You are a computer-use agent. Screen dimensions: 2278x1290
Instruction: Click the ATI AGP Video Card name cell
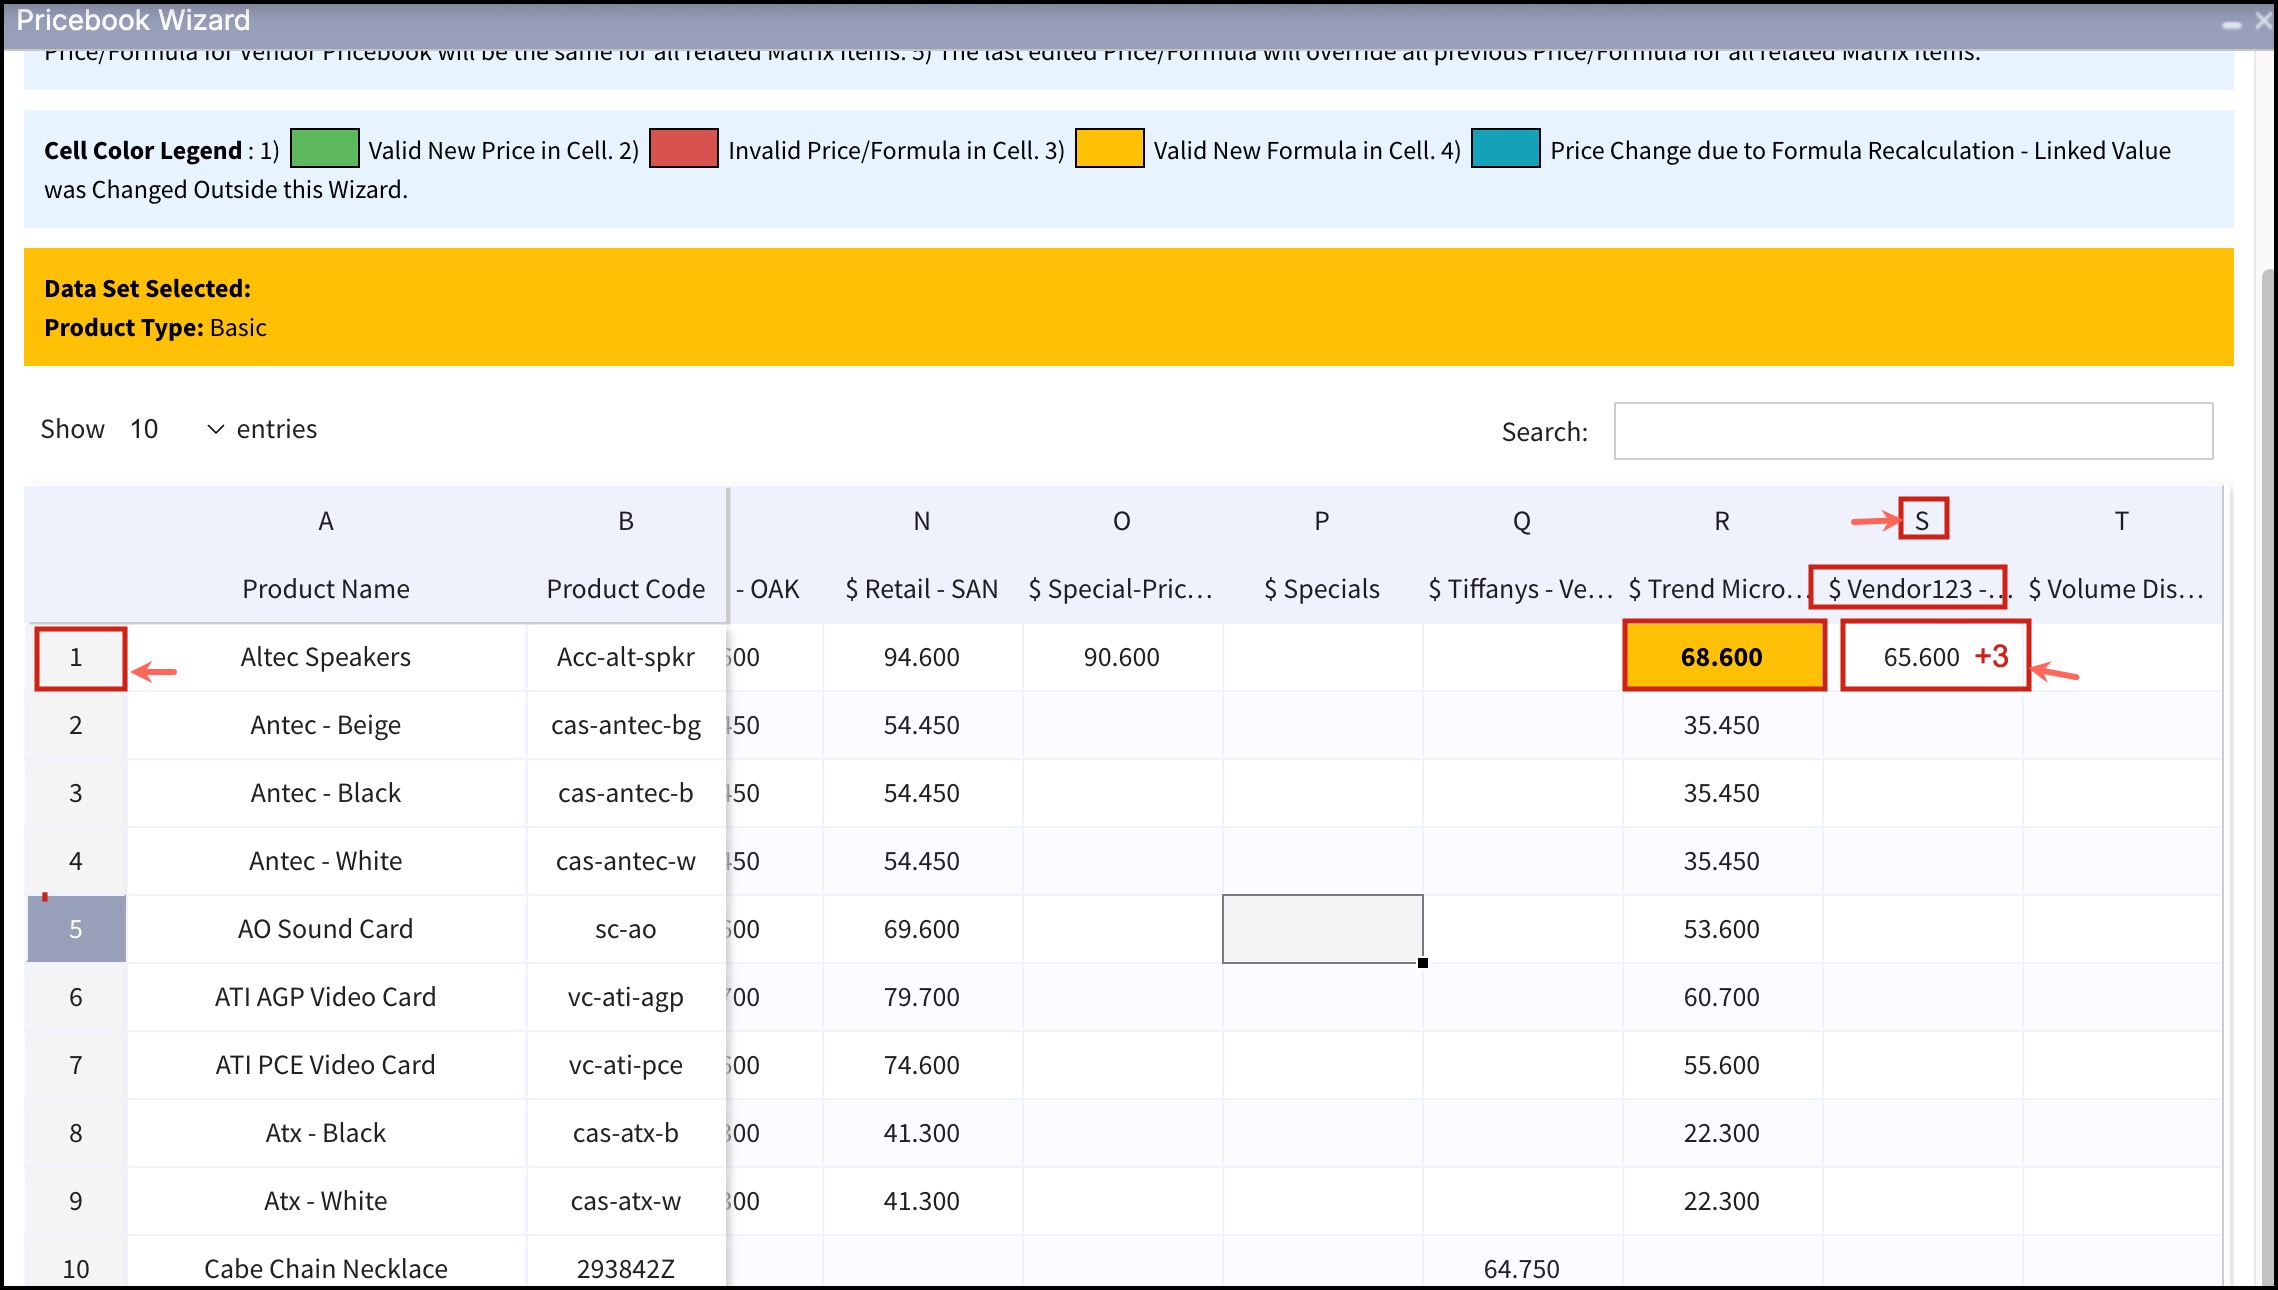click(x=326, y=998)
